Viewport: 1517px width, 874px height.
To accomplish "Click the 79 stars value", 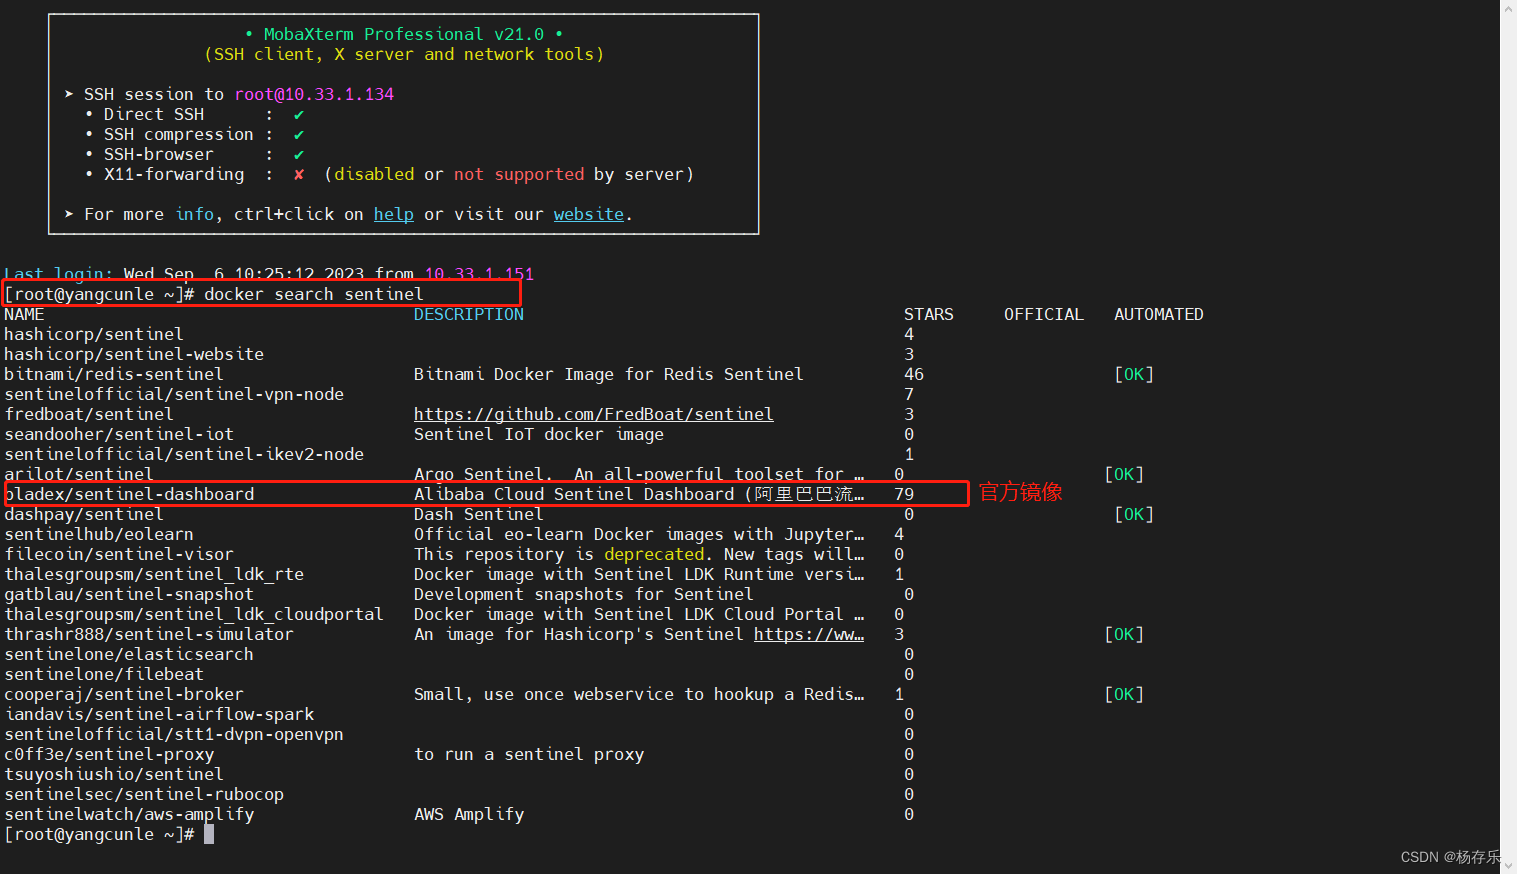I will pyautogui.click(x=904, y=494).
